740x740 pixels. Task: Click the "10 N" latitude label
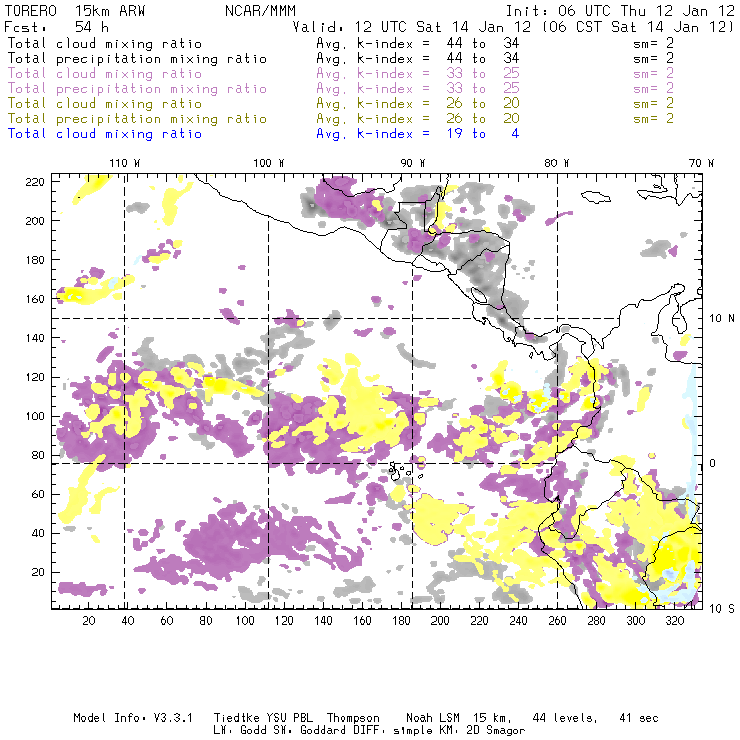[x=722, y=319]
